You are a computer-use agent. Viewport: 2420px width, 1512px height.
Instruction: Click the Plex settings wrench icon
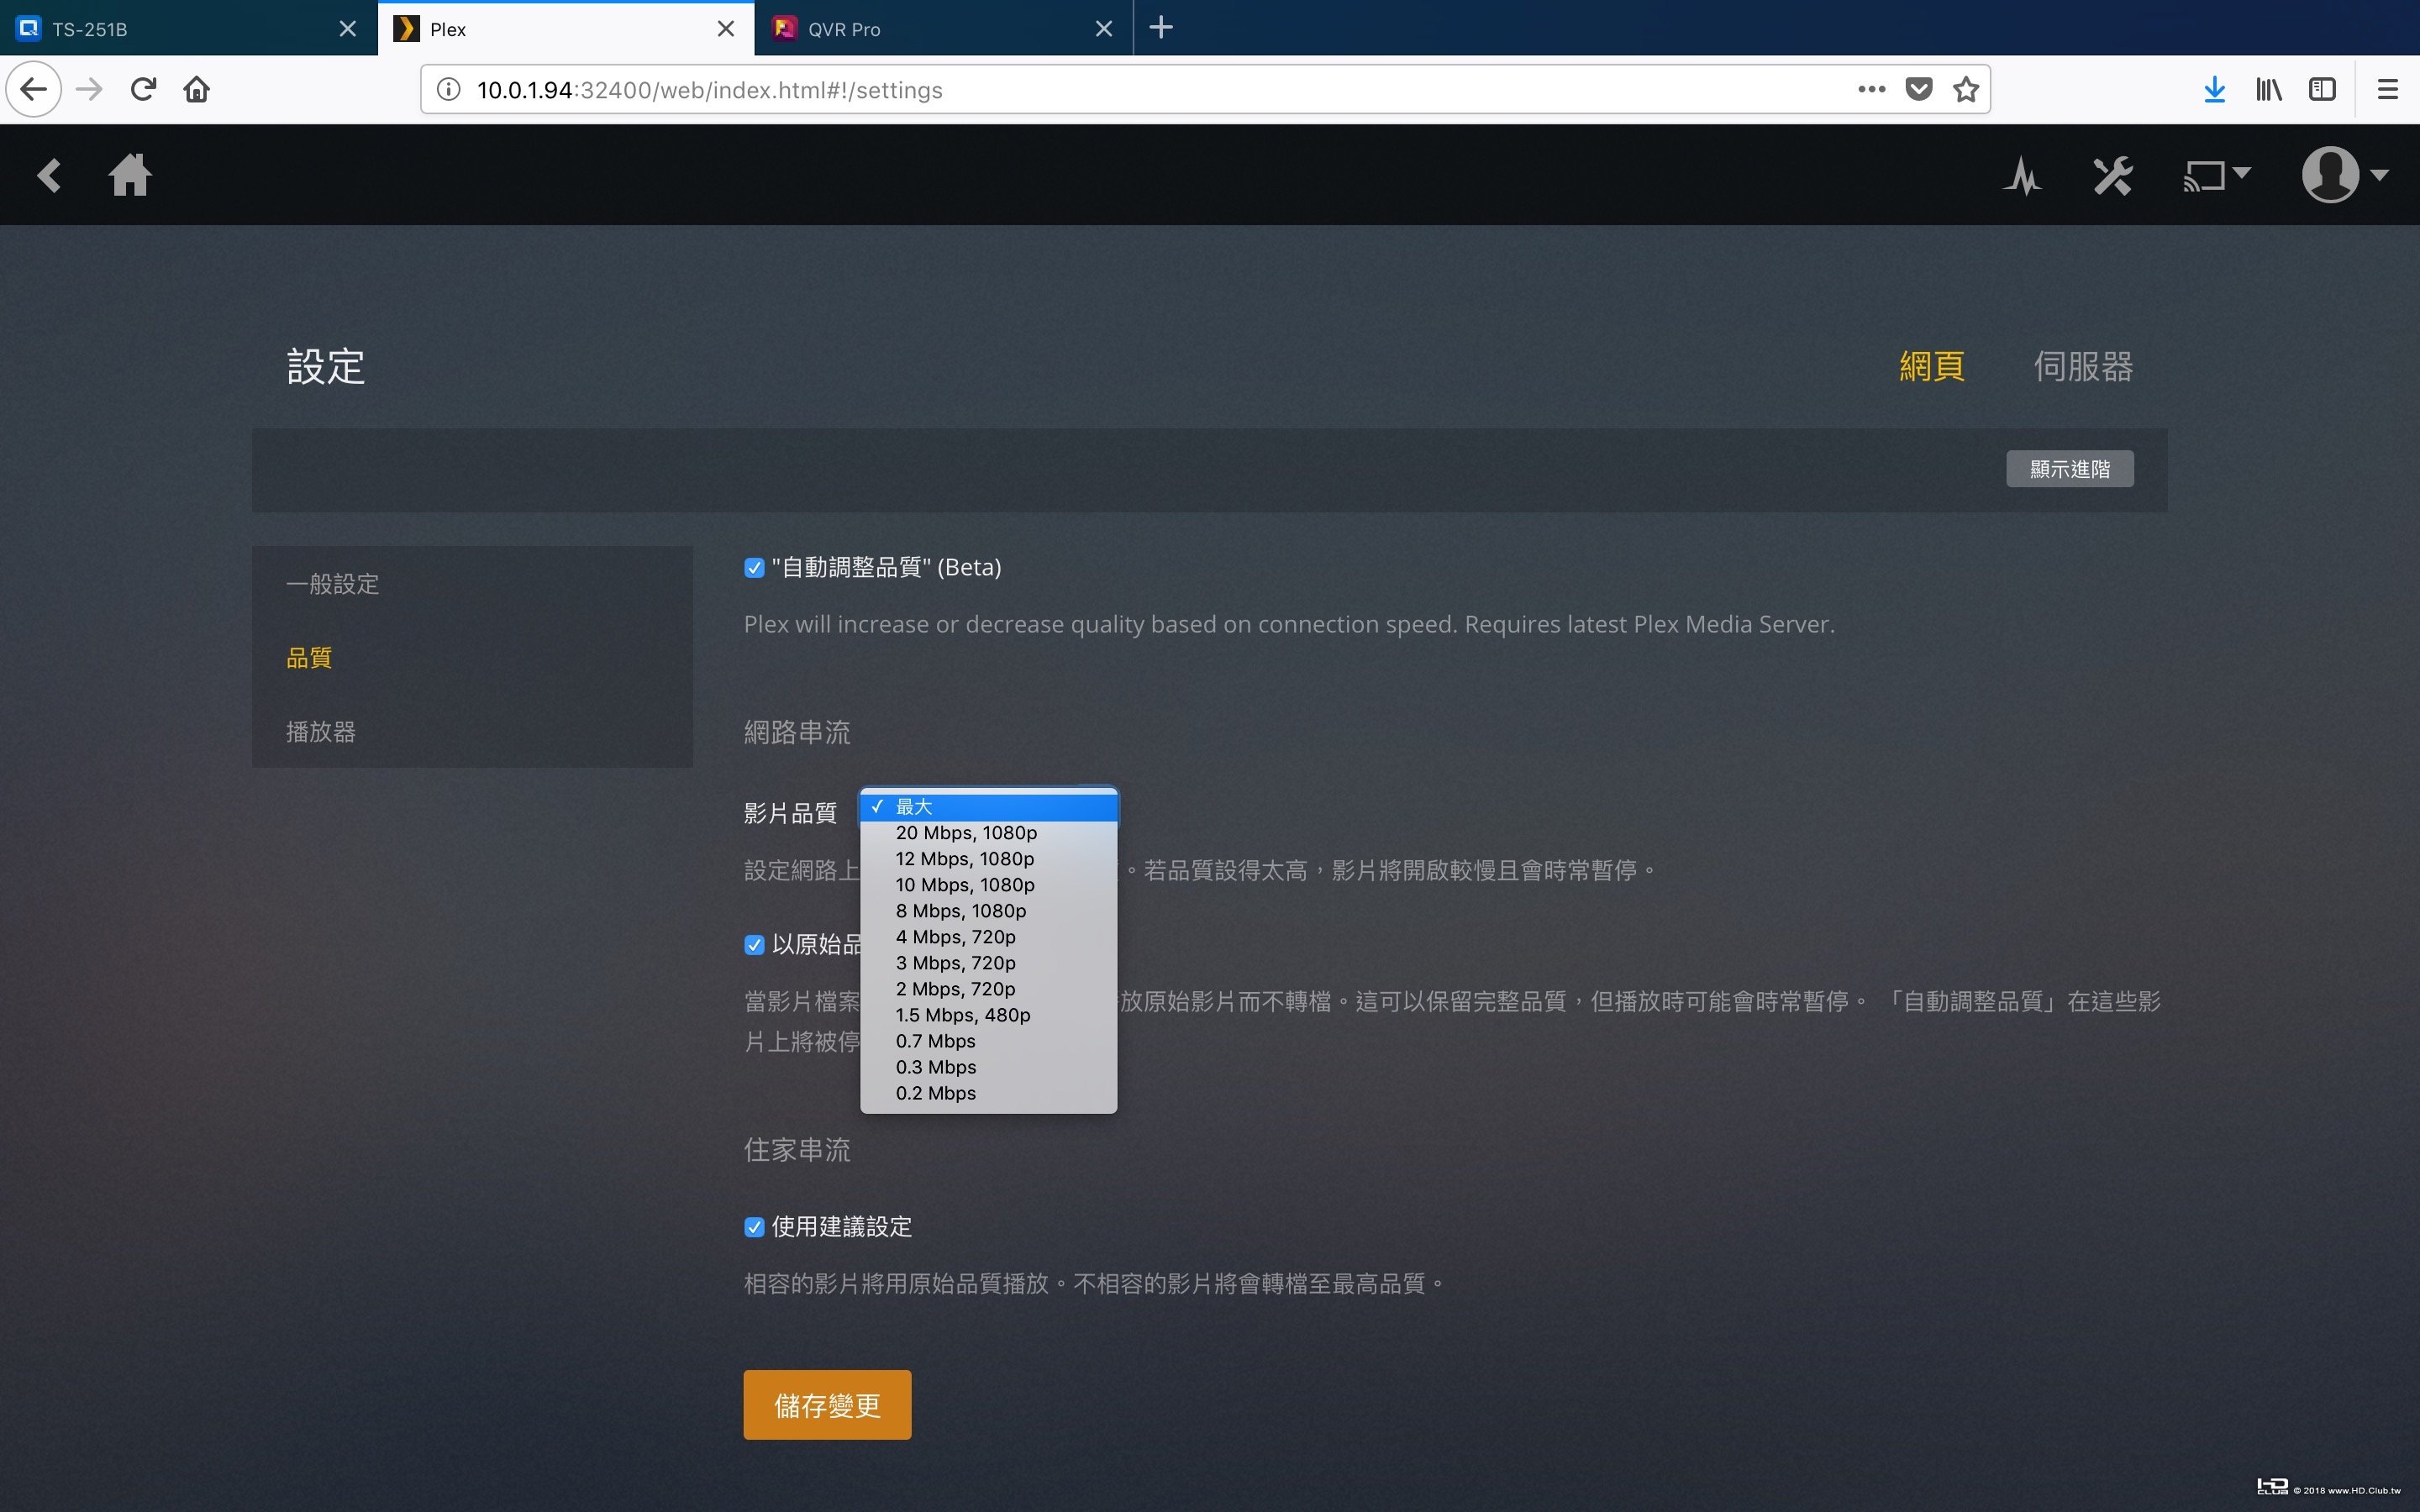[2112, 177]
